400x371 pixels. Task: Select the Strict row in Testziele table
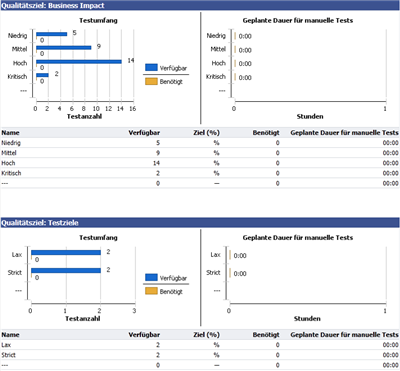[200, 355]
